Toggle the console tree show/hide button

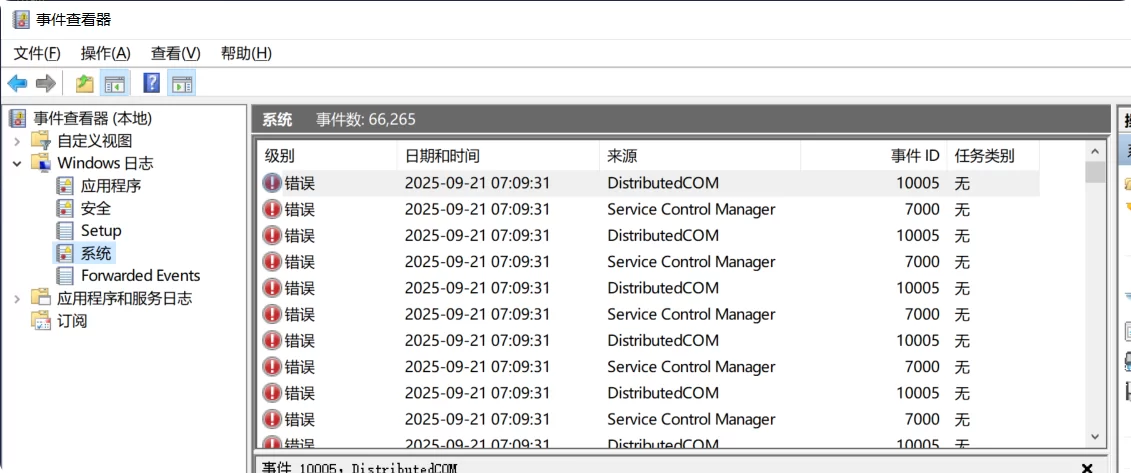point(115,83)
